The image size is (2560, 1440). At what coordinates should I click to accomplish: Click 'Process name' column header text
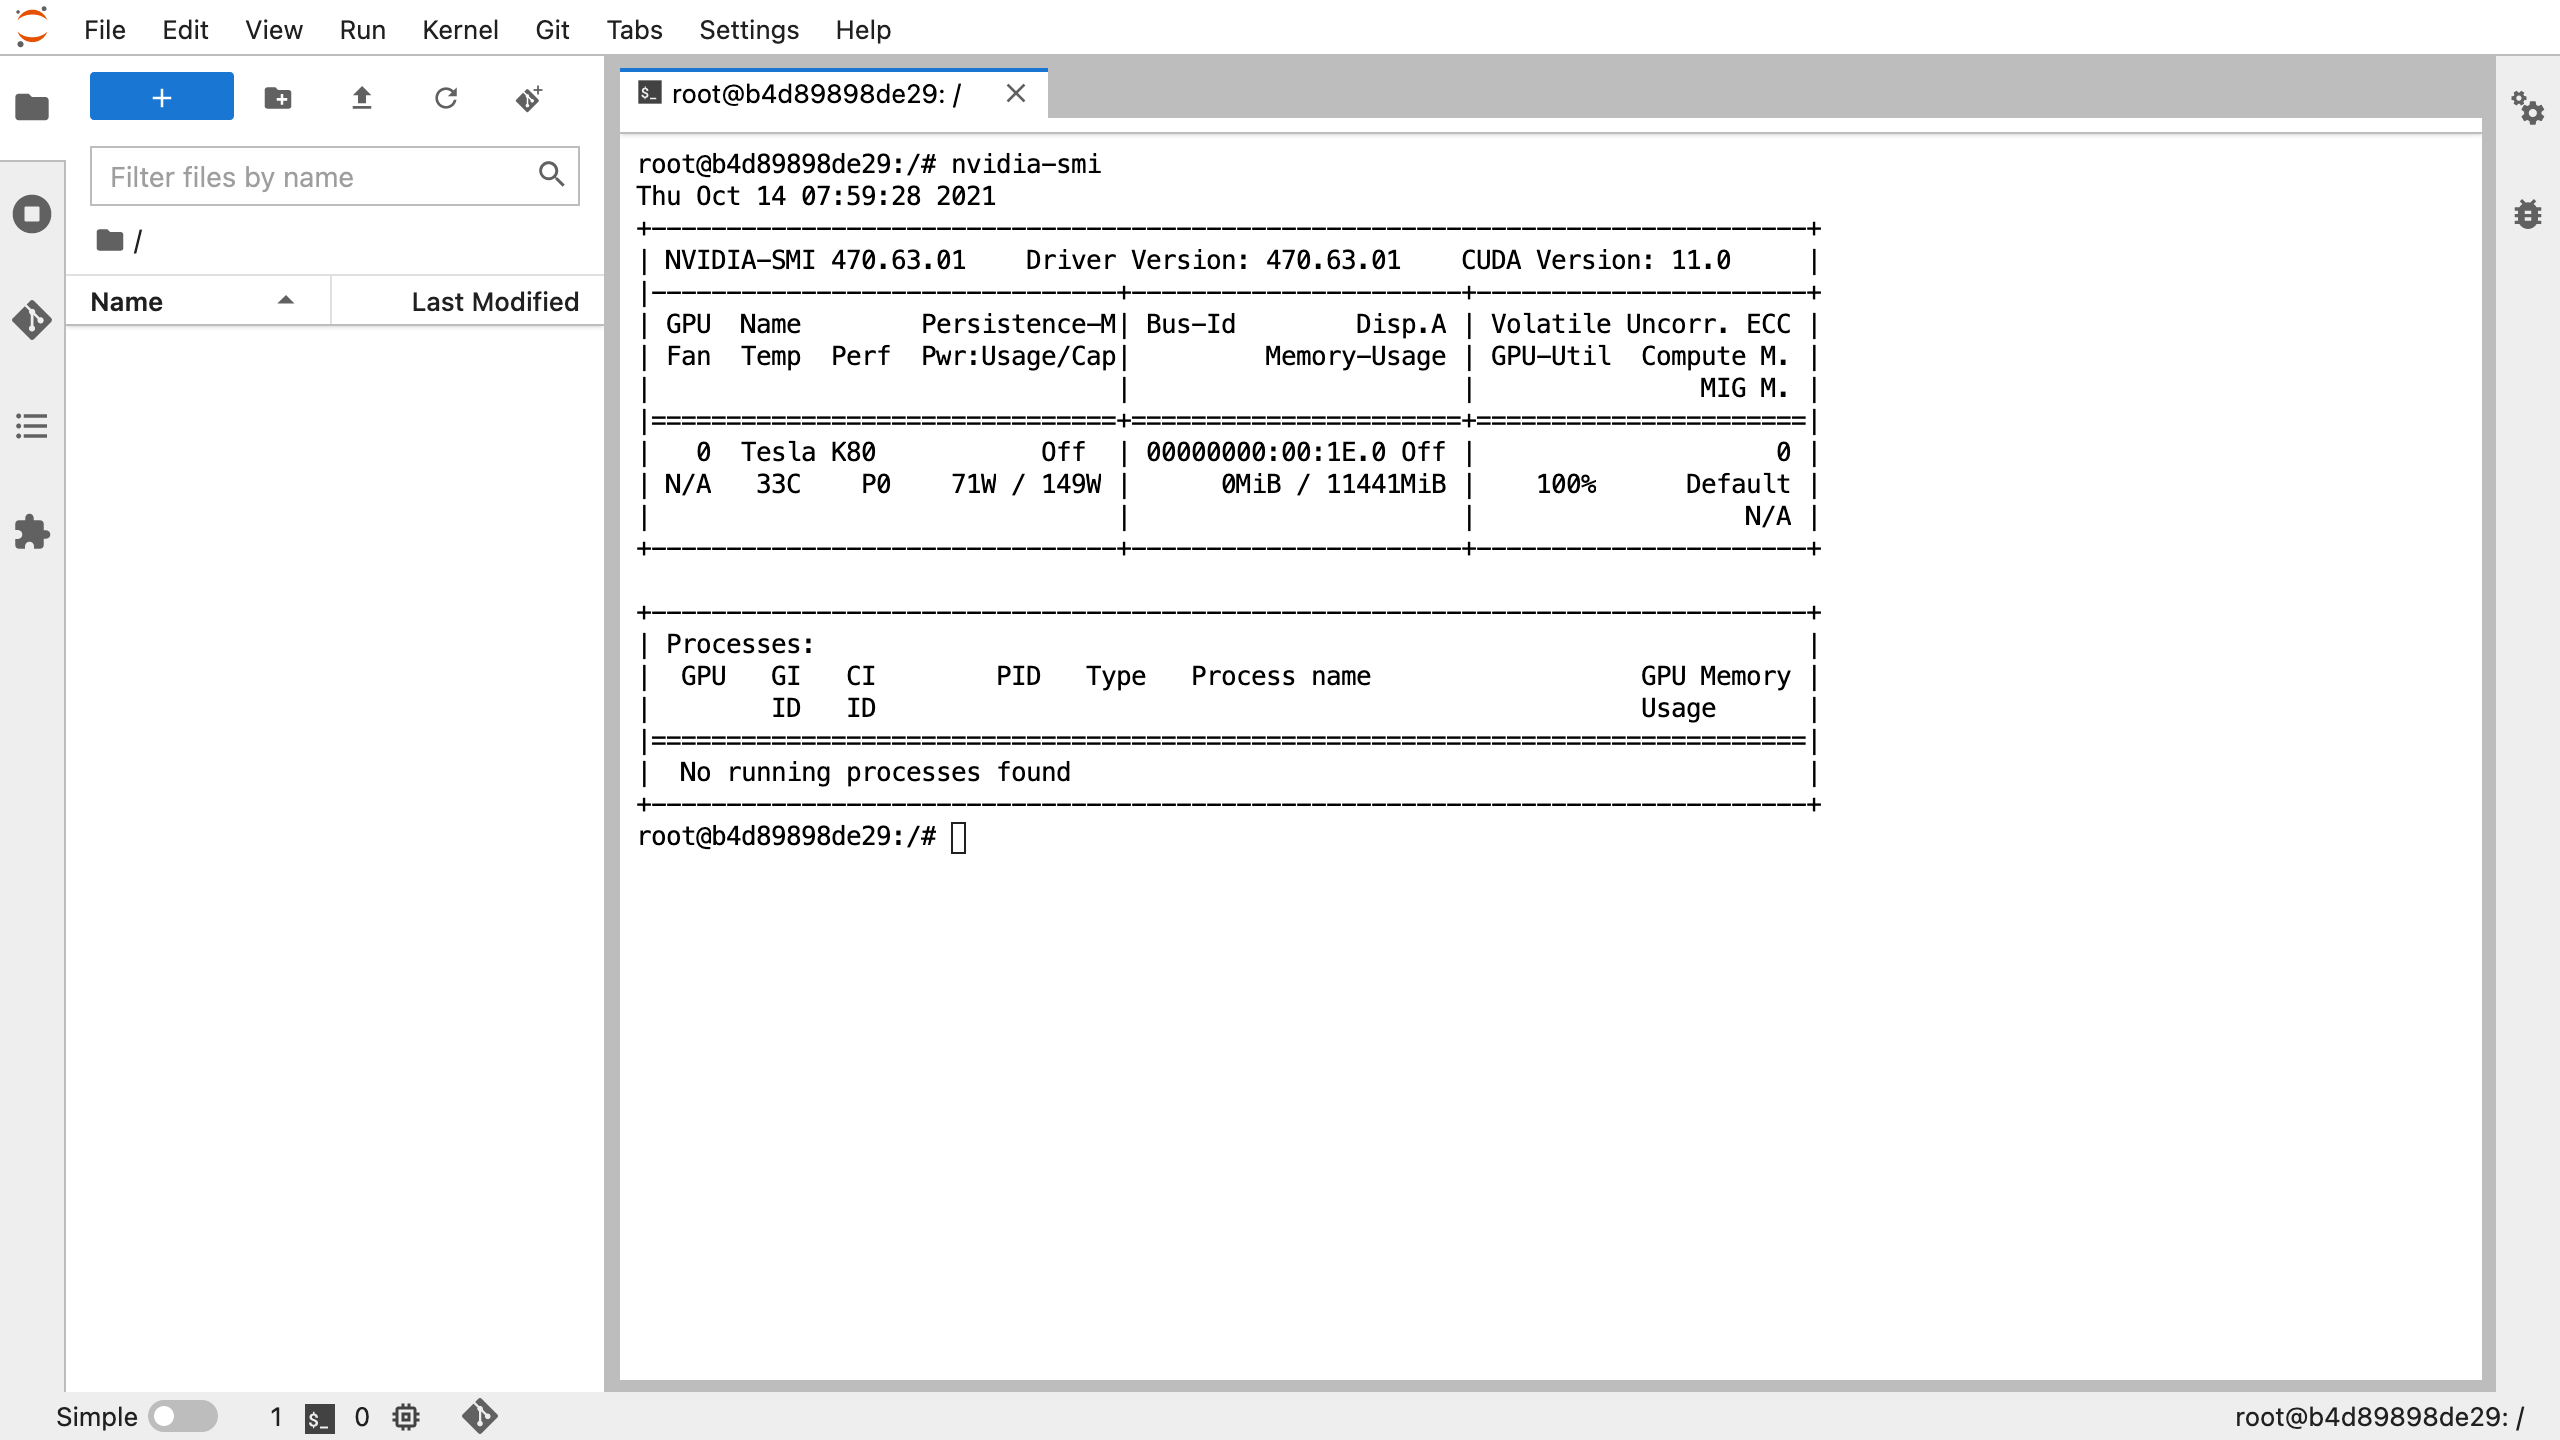coord(1281,676)
